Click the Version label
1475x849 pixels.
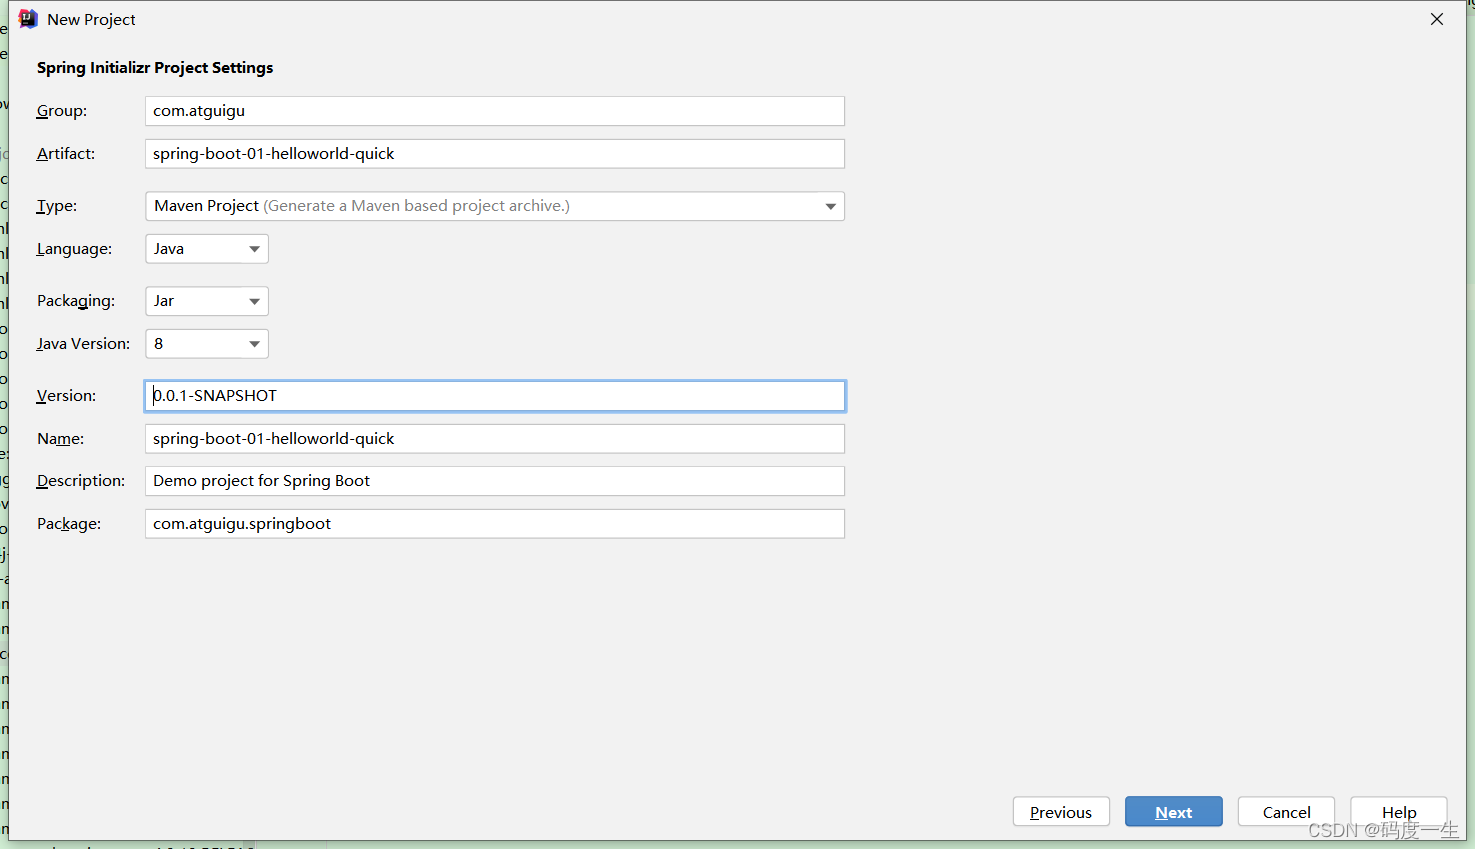tap(66, 396)
